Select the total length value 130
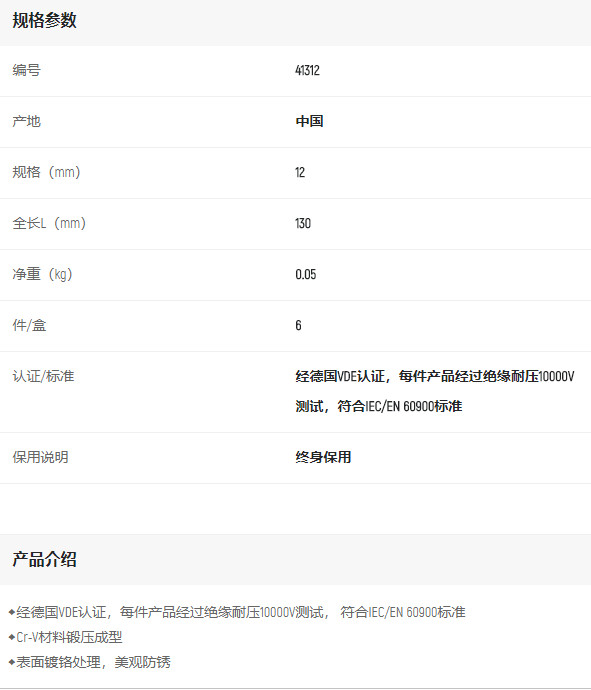The image size is (591, 690). (x=303, y=224)
